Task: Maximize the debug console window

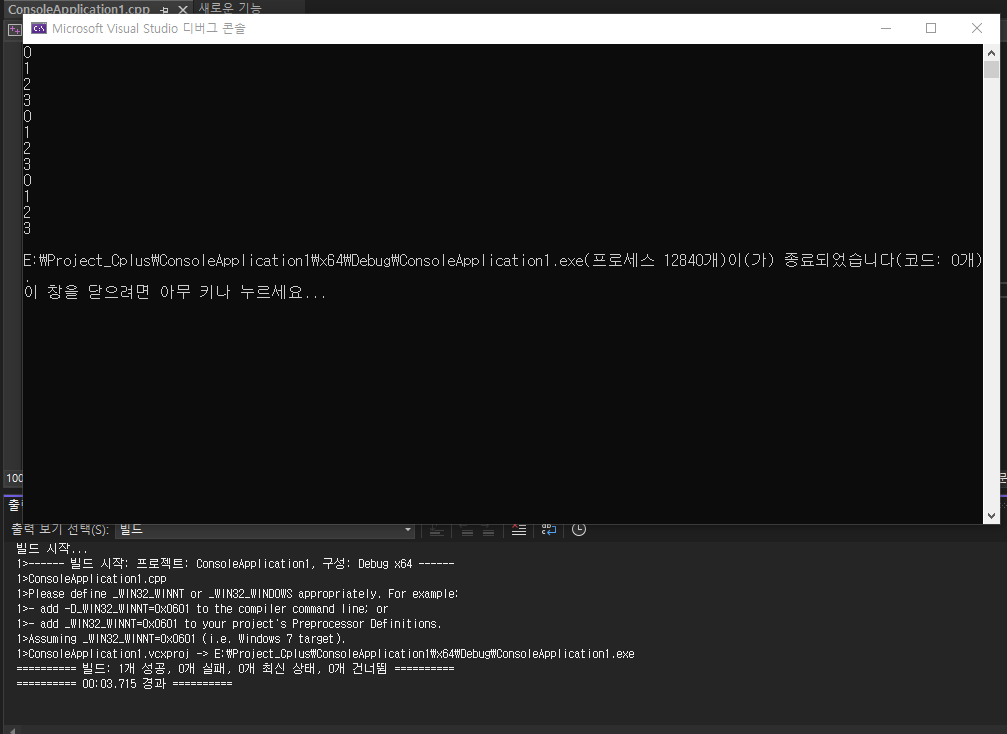Action: (x=931, y=28)
